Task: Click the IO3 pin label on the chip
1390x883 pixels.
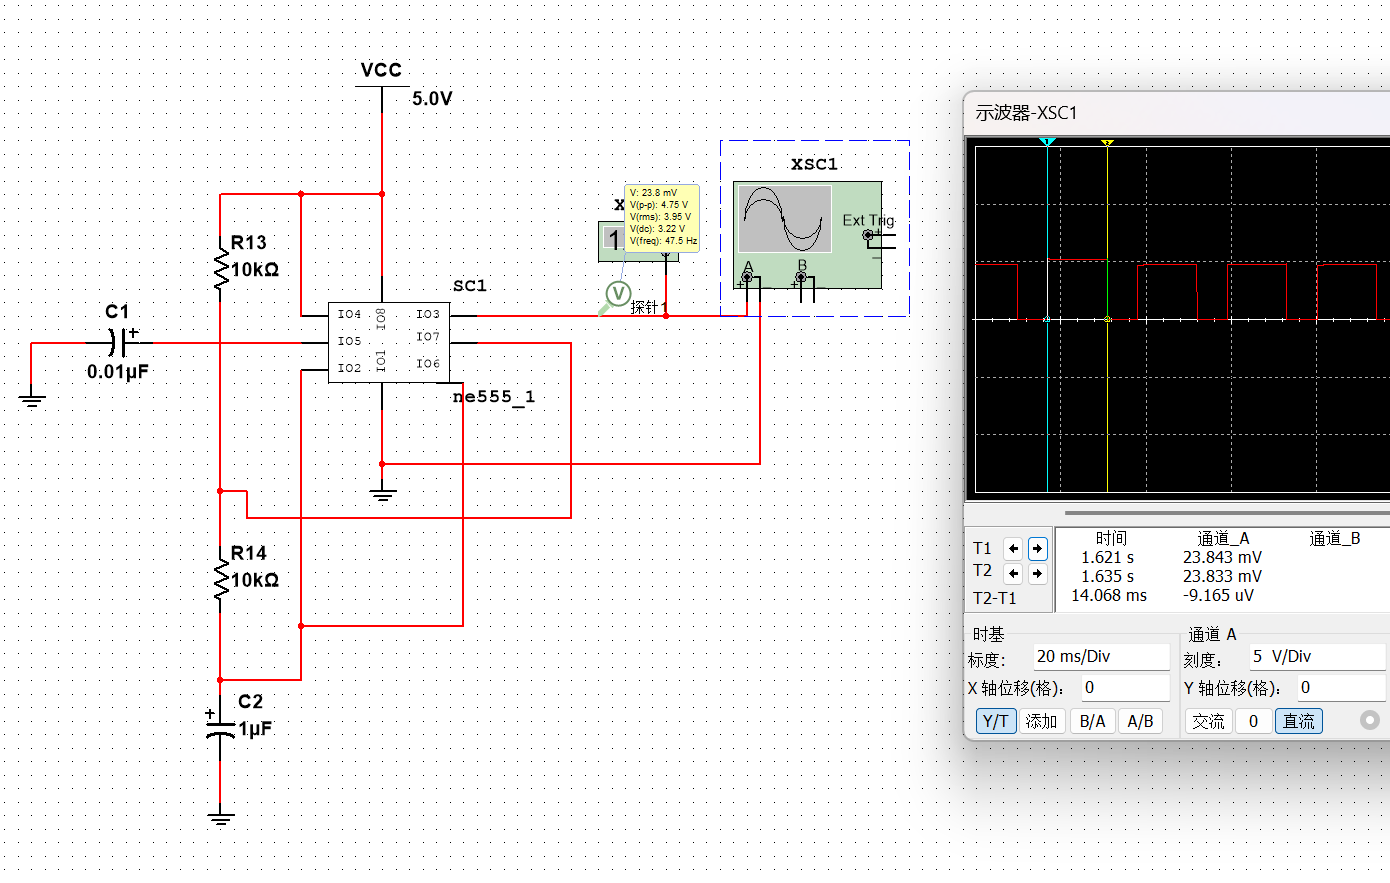Action: [427, 314]
